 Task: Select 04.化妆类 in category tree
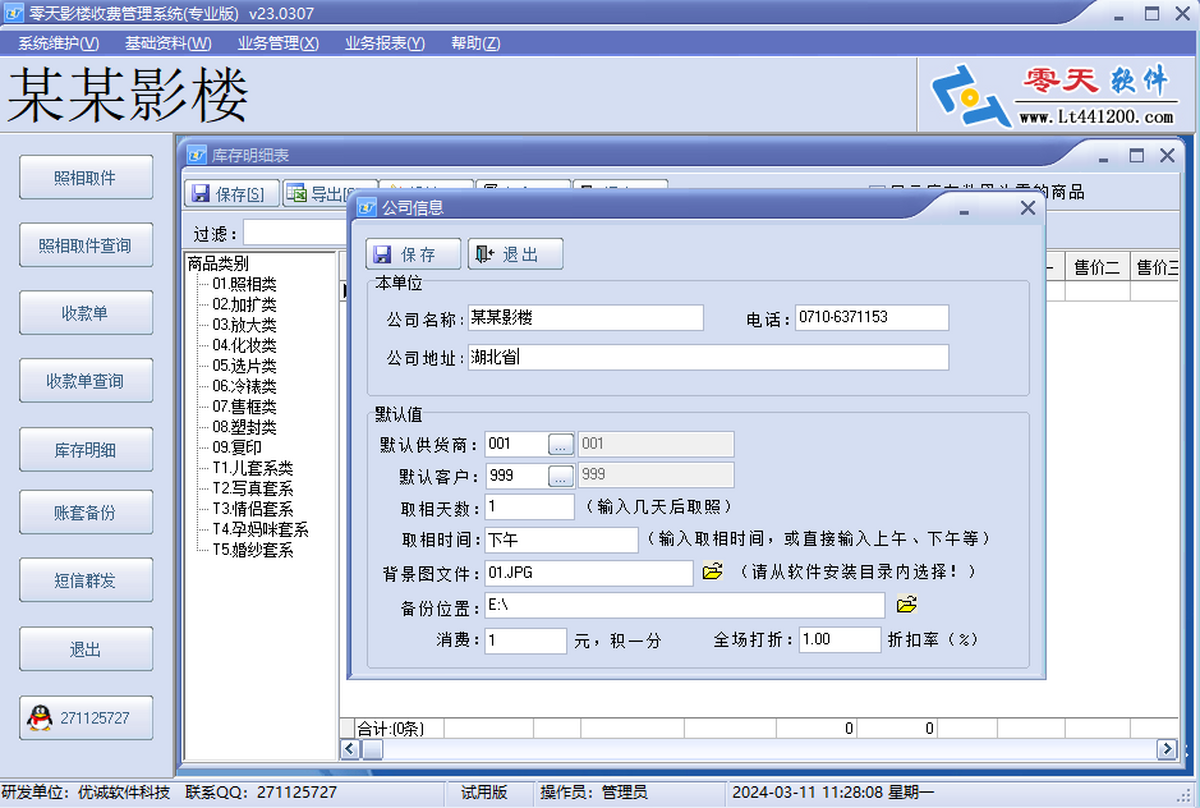tap(244, 345)
